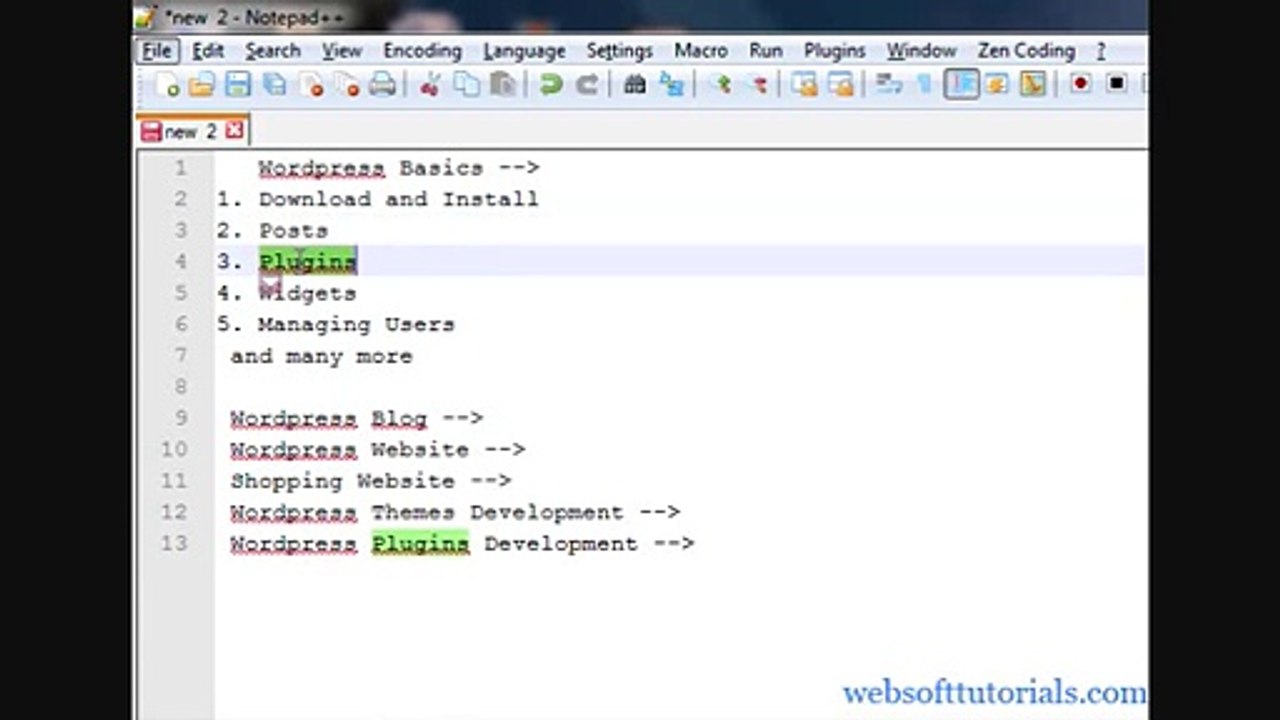Open the Language menu
The height and width of the screenshot is (720, 1280).
click(524, 51)
